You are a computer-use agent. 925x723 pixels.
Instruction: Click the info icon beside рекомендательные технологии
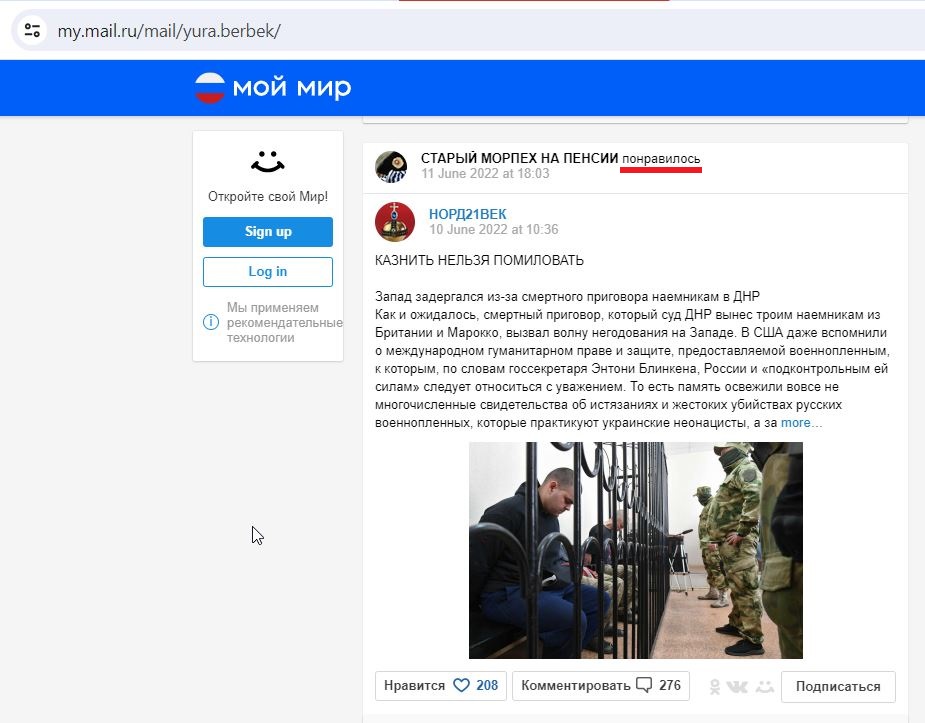click(x=211, y=322)
